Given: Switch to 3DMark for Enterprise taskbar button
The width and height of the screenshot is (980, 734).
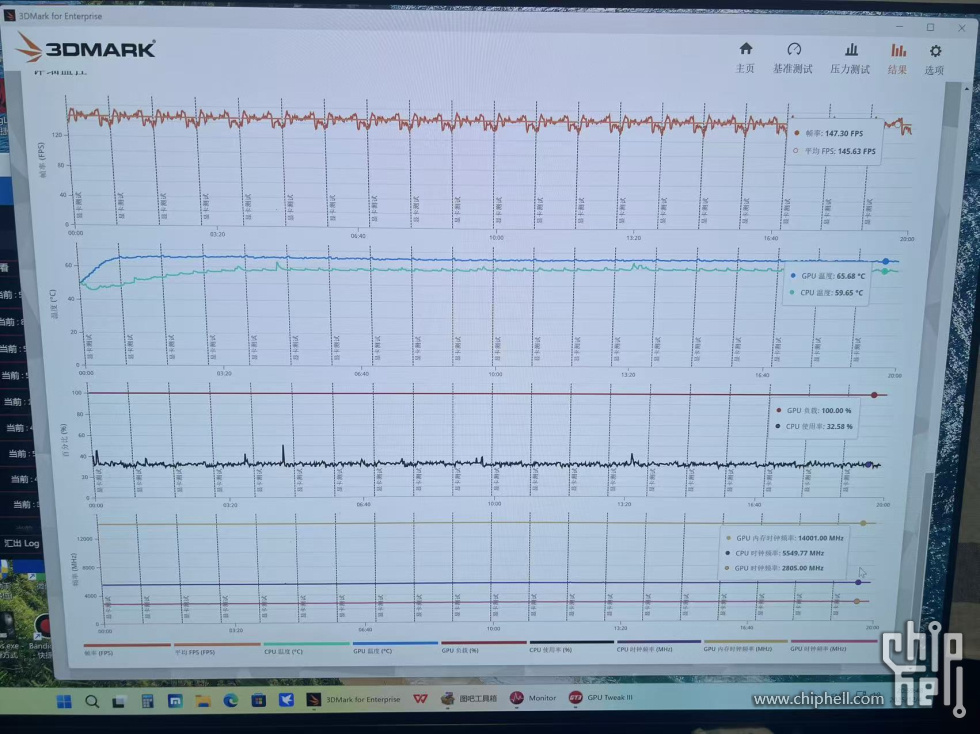Looking at the screenshot, I should [x=355, y=699].
